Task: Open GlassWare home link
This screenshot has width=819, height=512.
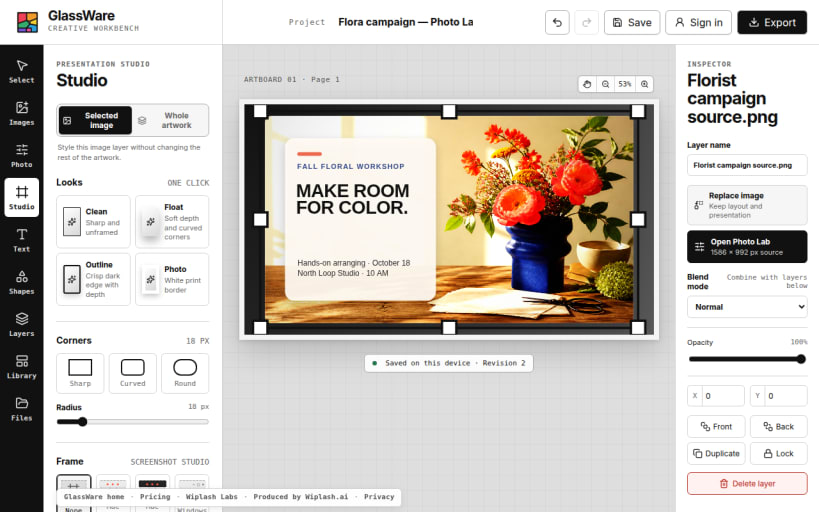Action: coord(94,497)
